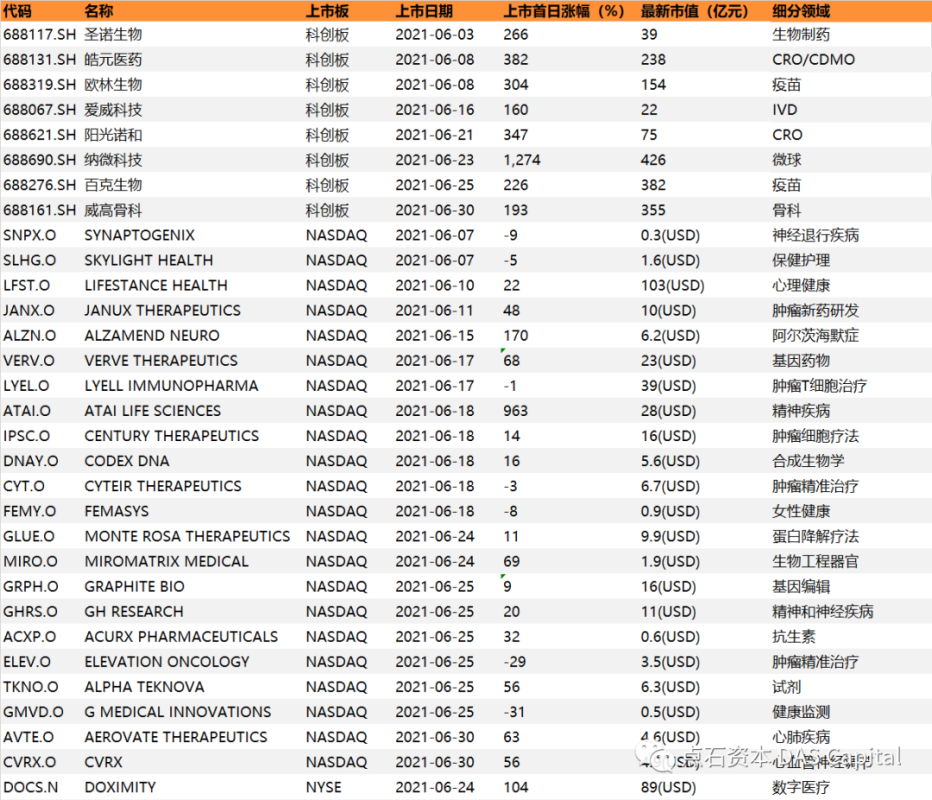Select the name ALPHA TEKNOVA
The image size is (932, 800).
(144, 687)
